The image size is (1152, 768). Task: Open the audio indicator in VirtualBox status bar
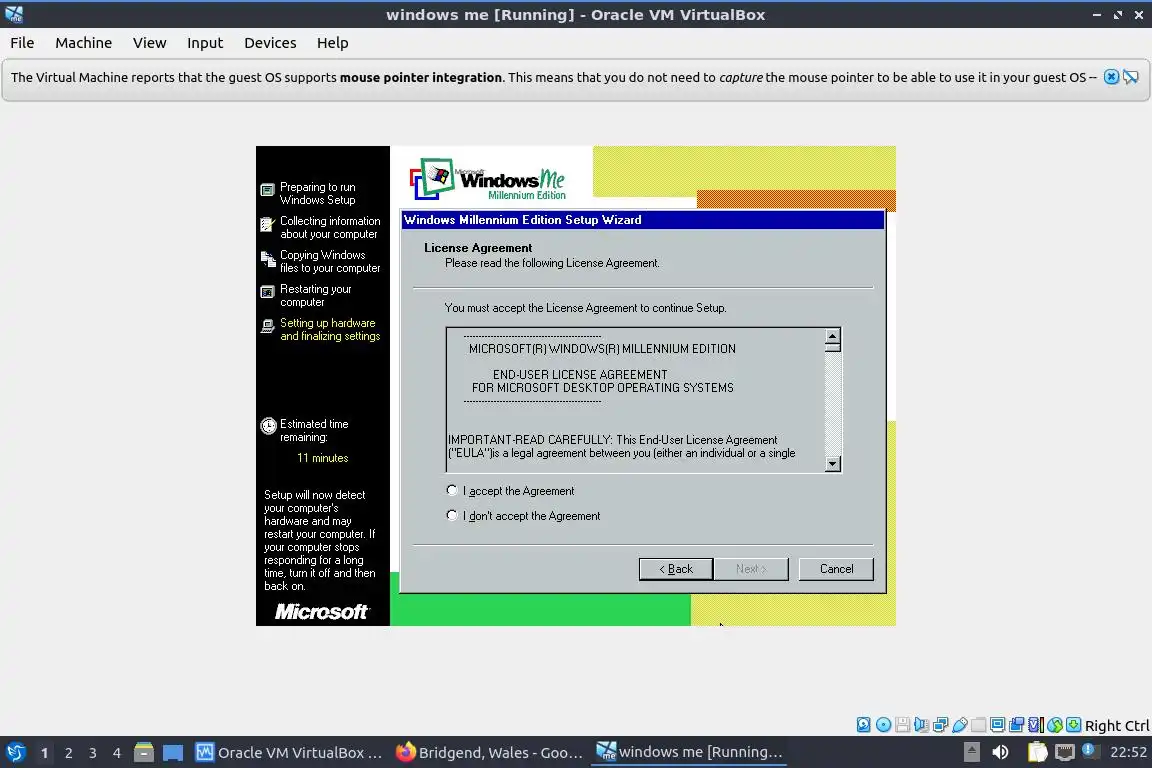921,725
